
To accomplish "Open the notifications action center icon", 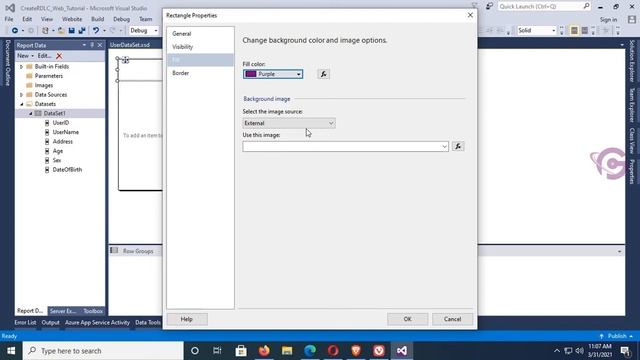I will (625, 351).
